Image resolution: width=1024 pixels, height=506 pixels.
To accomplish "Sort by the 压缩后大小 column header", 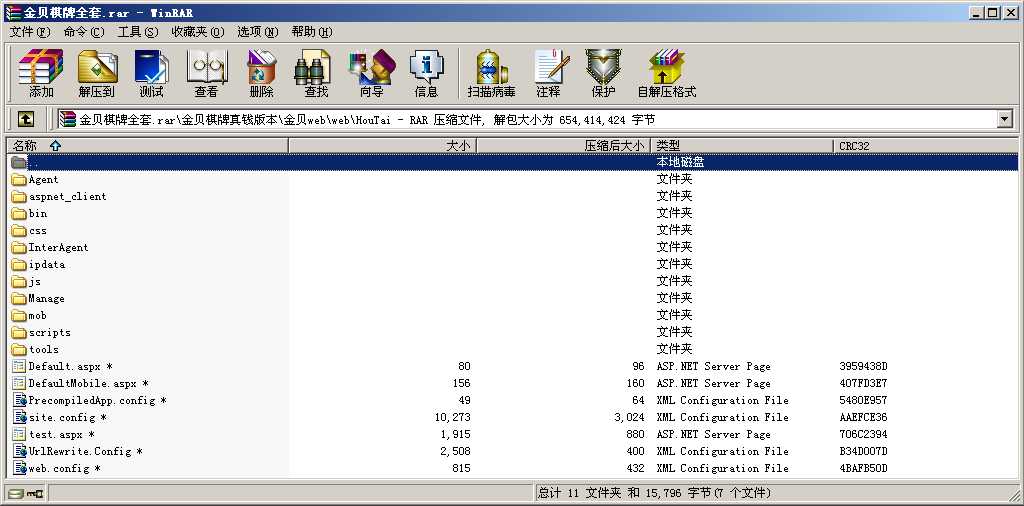I will 563,146.
